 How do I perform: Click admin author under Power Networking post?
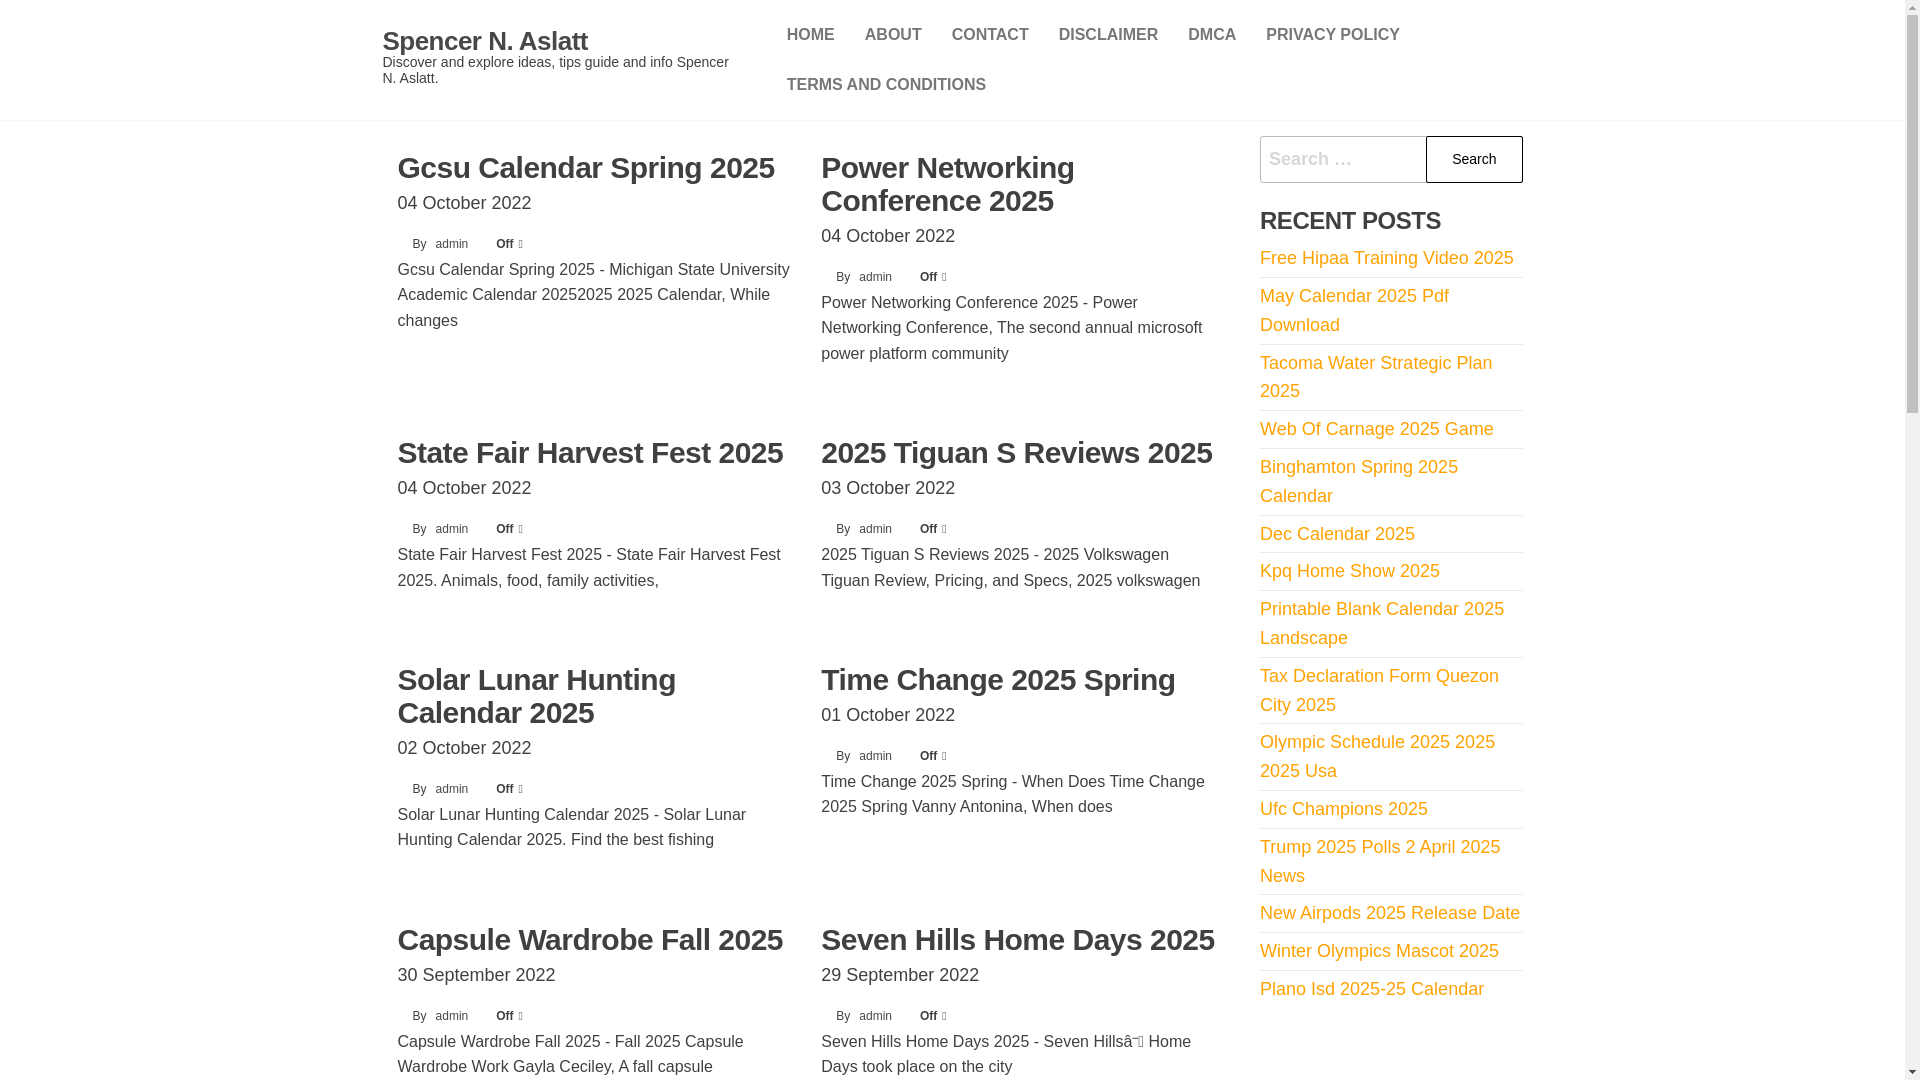point(875,277)
